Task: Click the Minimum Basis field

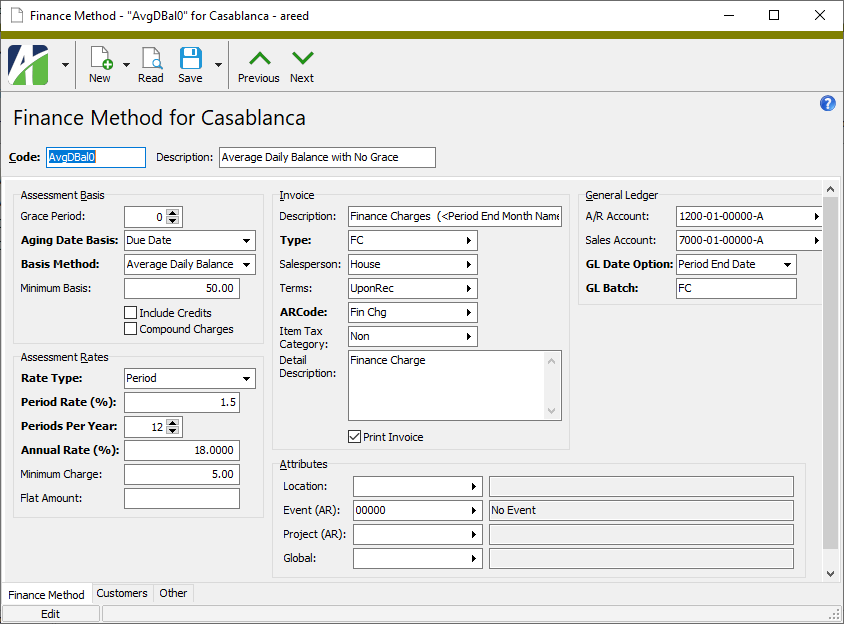Action: [182, 289]
